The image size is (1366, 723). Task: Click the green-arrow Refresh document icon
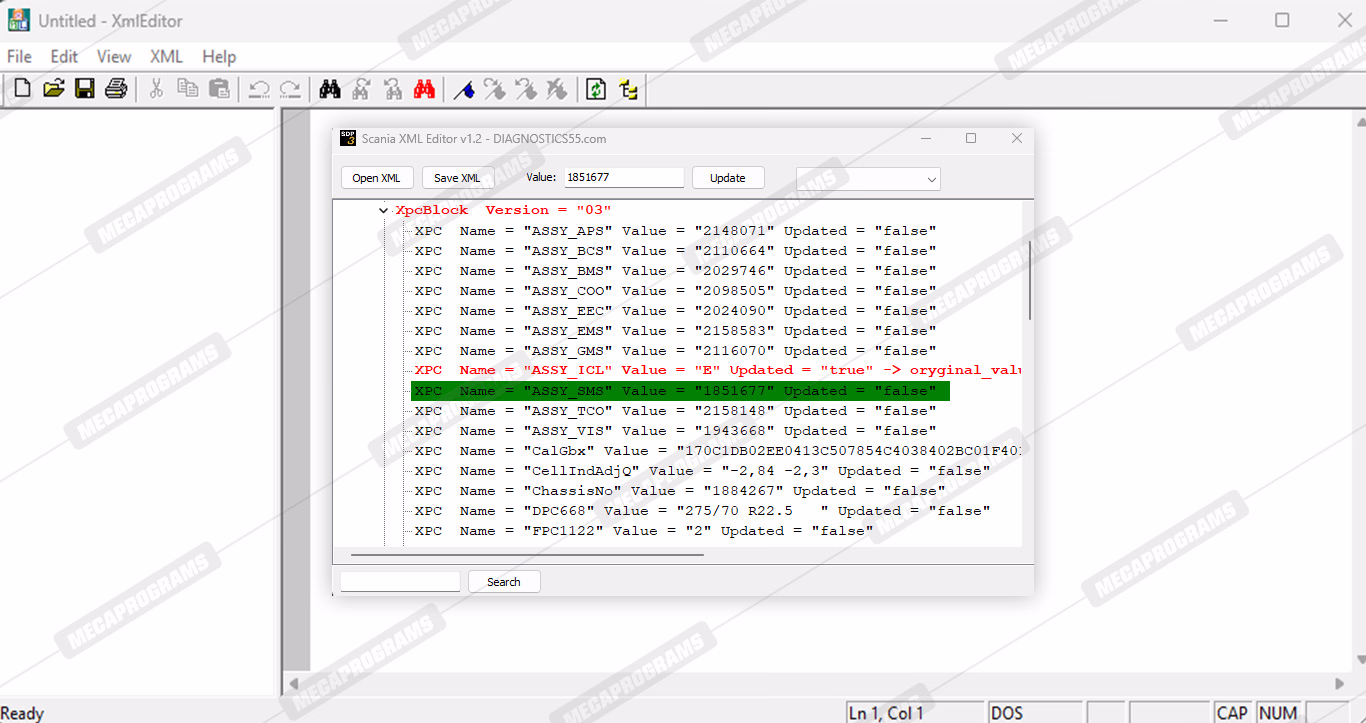point(596,89)
